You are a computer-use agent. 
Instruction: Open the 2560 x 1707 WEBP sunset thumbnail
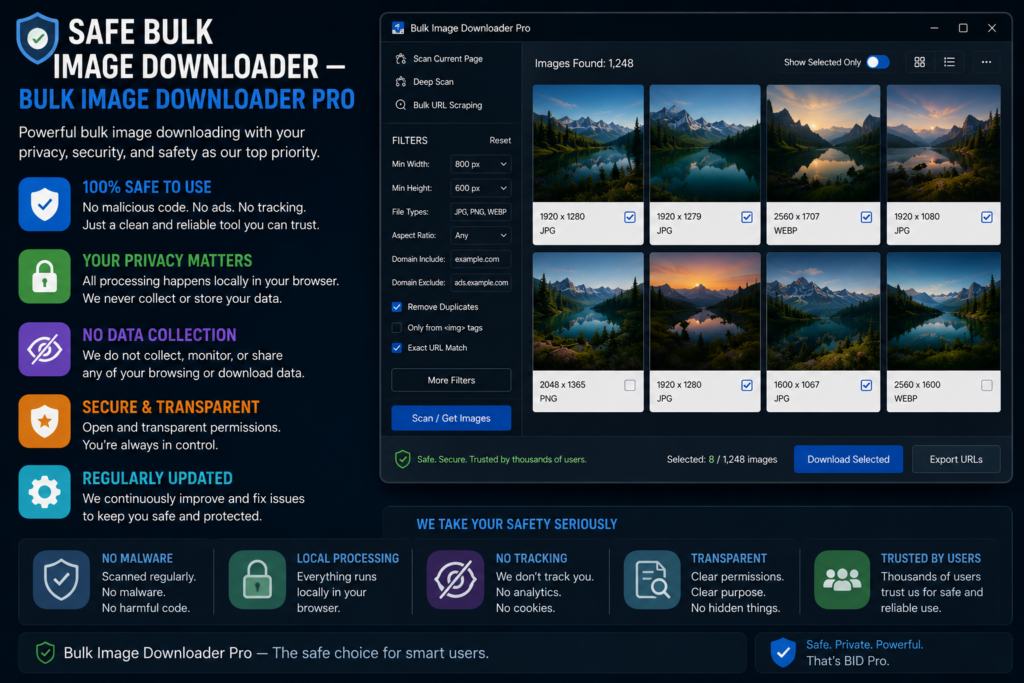(823, 143)
